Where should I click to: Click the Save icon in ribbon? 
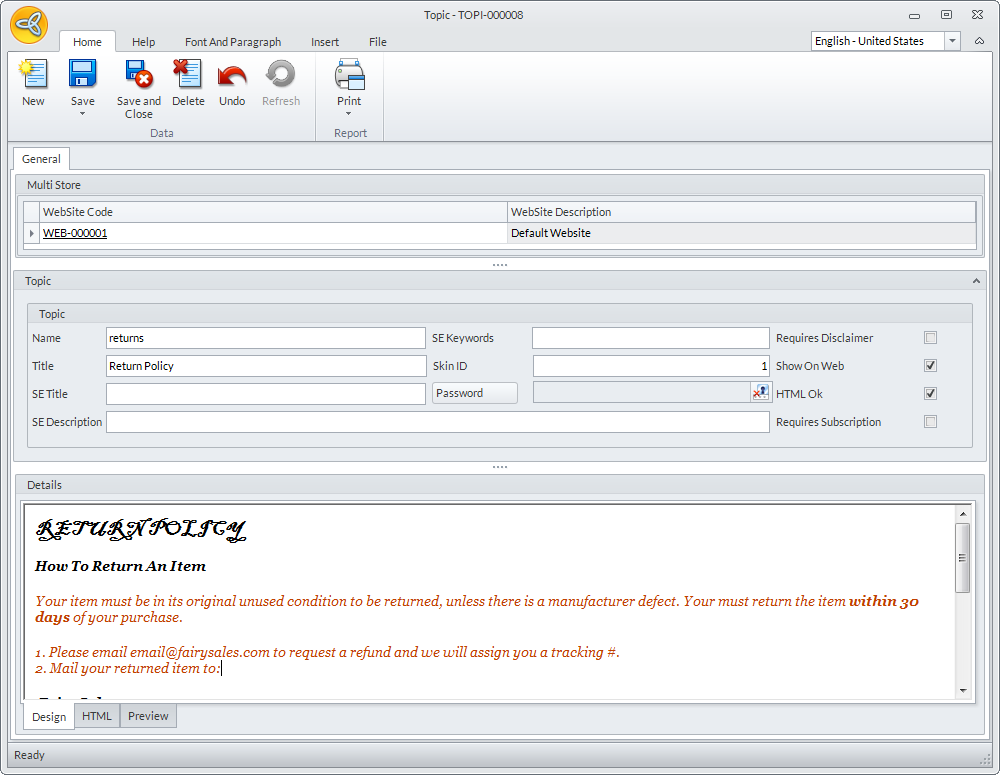click(82, 75)
